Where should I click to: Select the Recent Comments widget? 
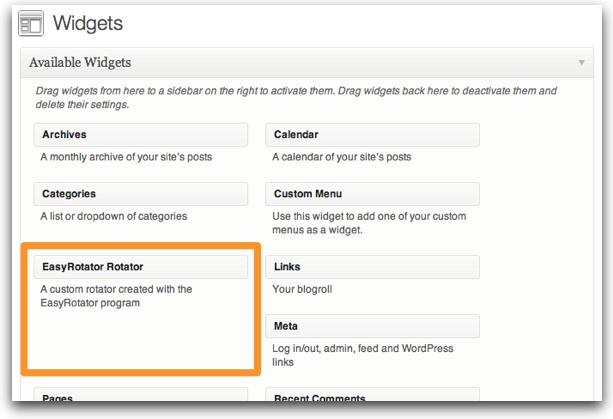tap(372, 398)
